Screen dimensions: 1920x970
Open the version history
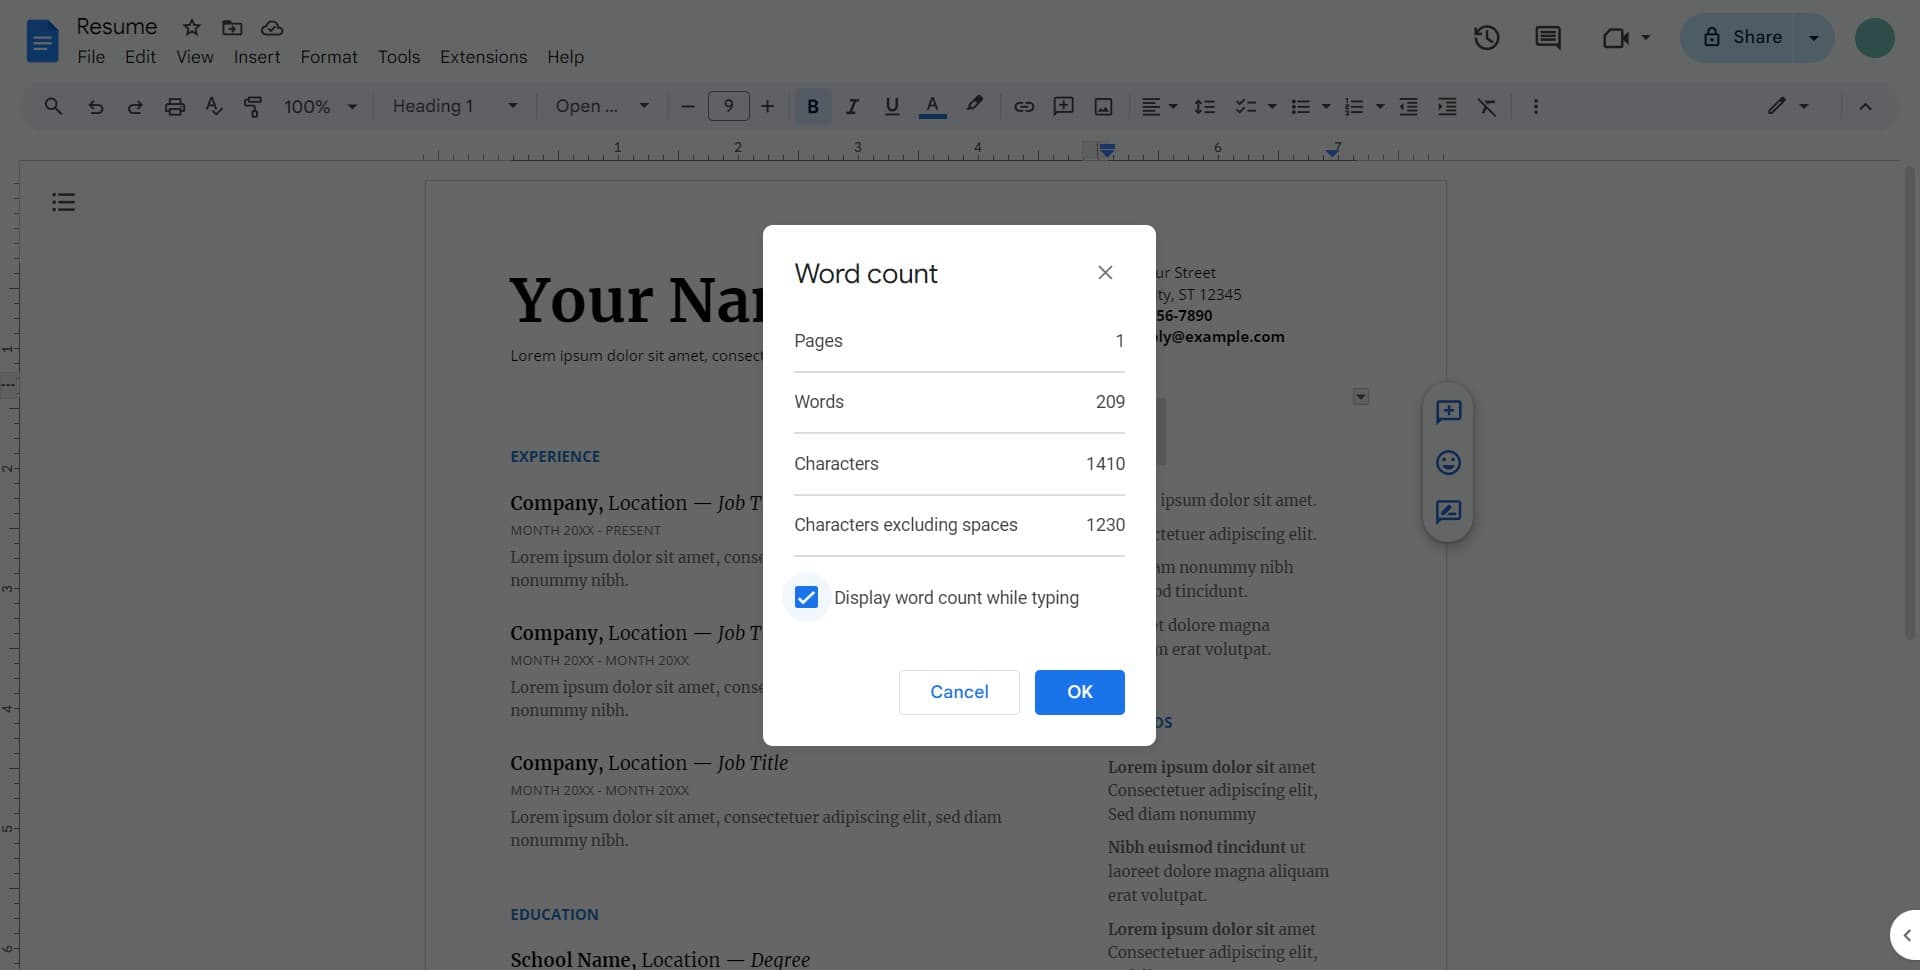(1486, 37)
